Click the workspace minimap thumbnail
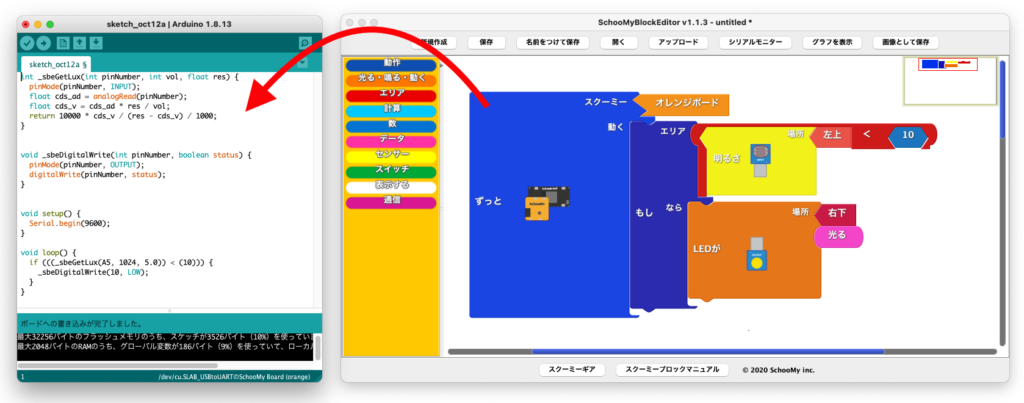The image size is (1024, 403). pos(950,81)
